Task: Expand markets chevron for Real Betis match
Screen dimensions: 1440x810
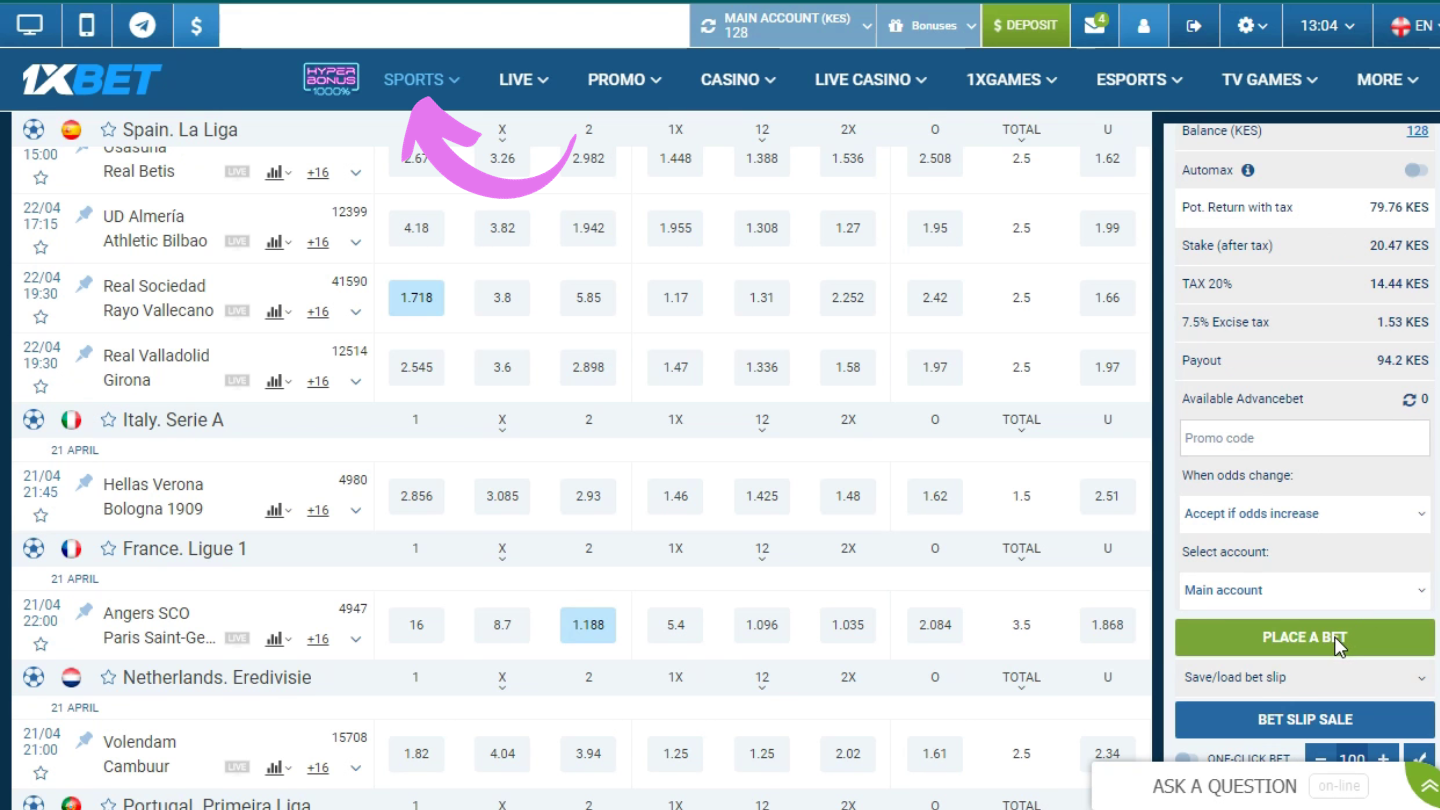Action: (355, 173)
